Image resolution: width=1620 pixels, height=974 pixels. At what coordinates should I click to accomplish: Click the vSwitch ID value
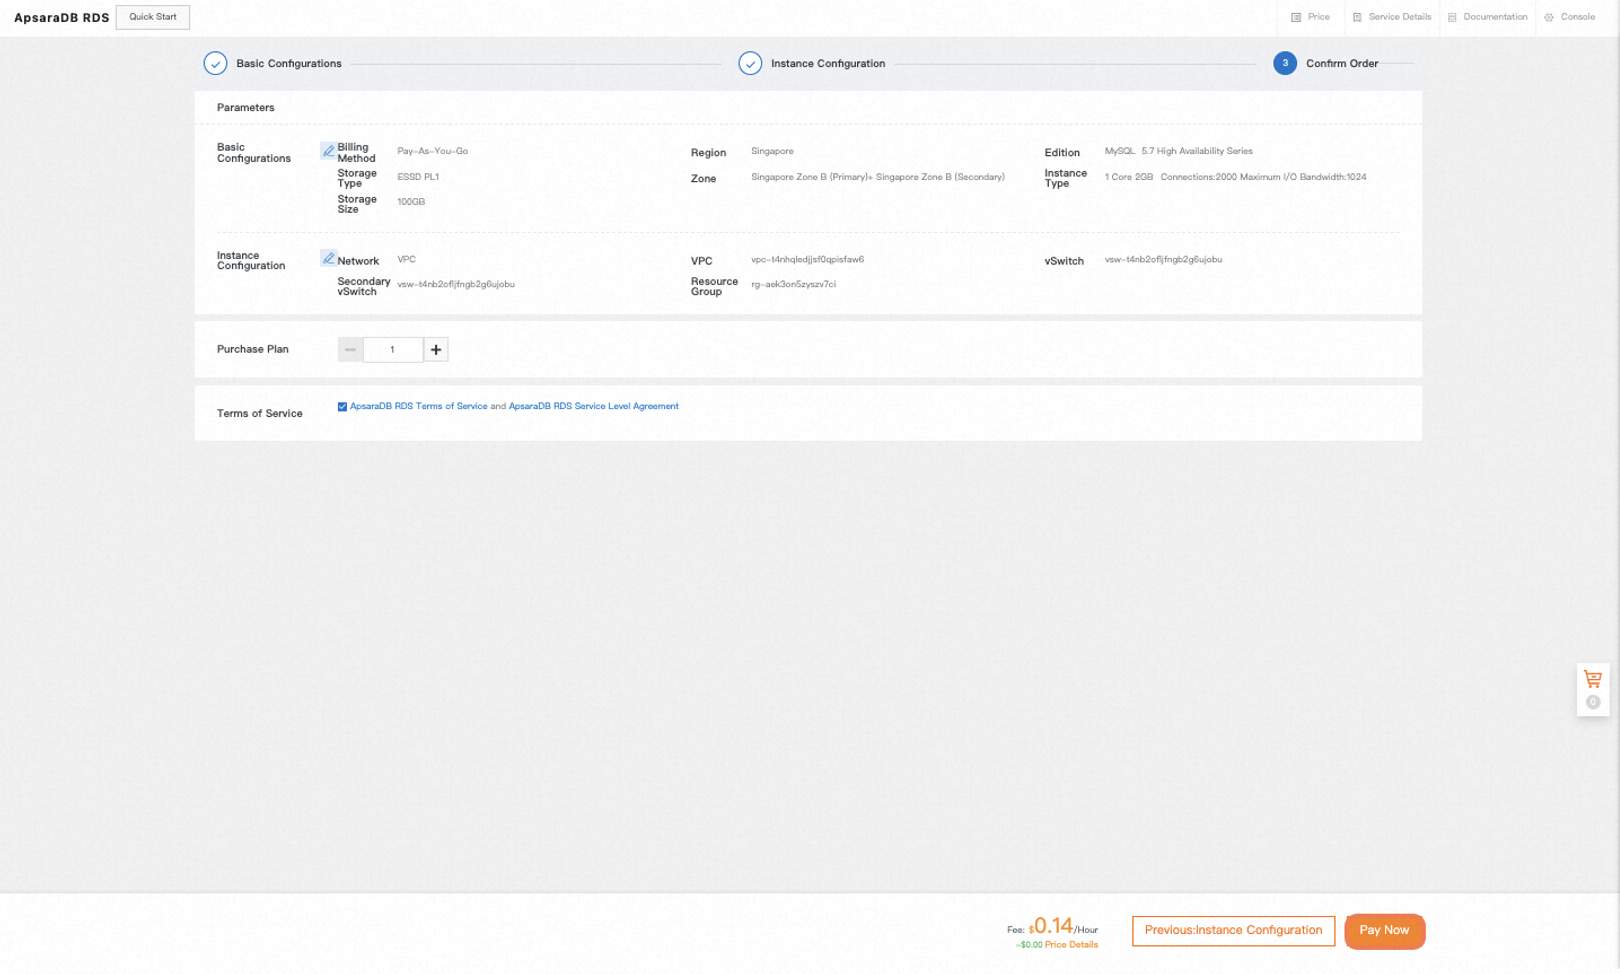[x=1163, y=259]
